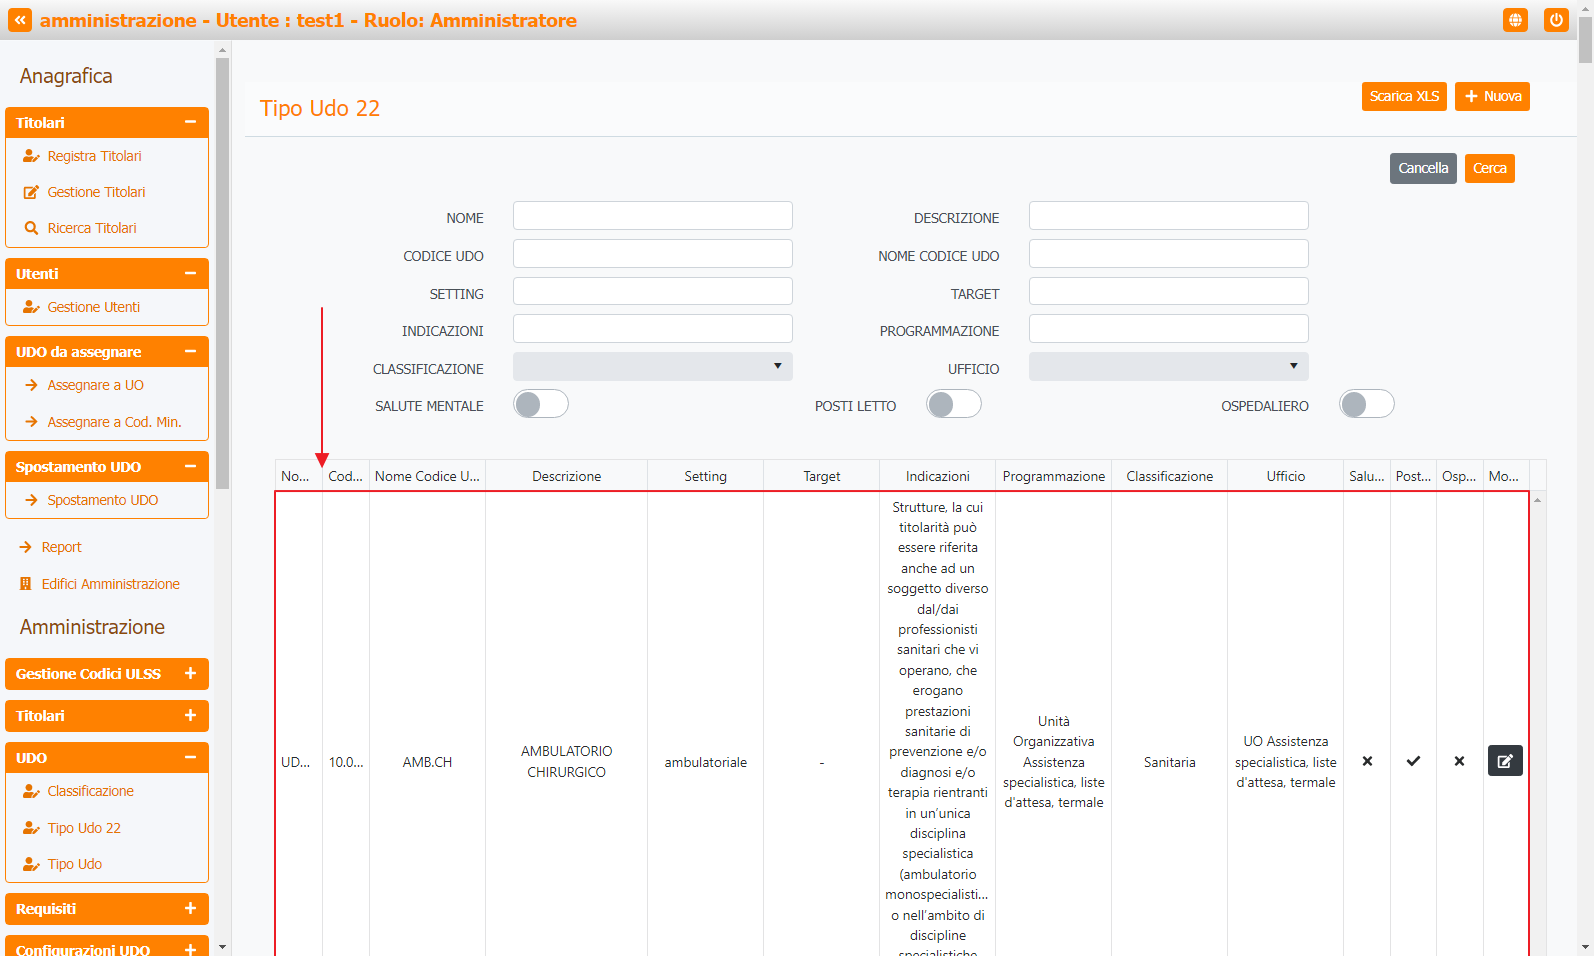This screenshot has width=1594, height=956.
Task: Open Report page
Action: coord(61,547)
